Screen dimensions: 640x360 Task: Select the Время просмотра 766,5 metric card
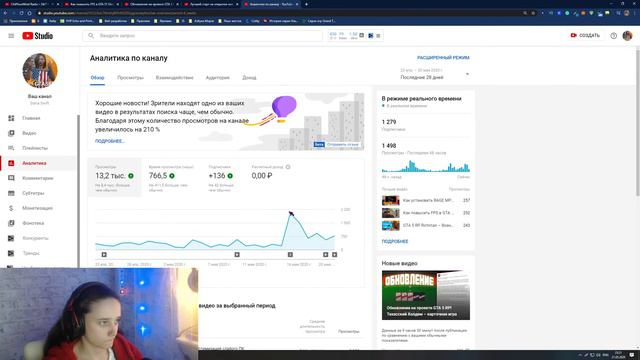[171, 178]
